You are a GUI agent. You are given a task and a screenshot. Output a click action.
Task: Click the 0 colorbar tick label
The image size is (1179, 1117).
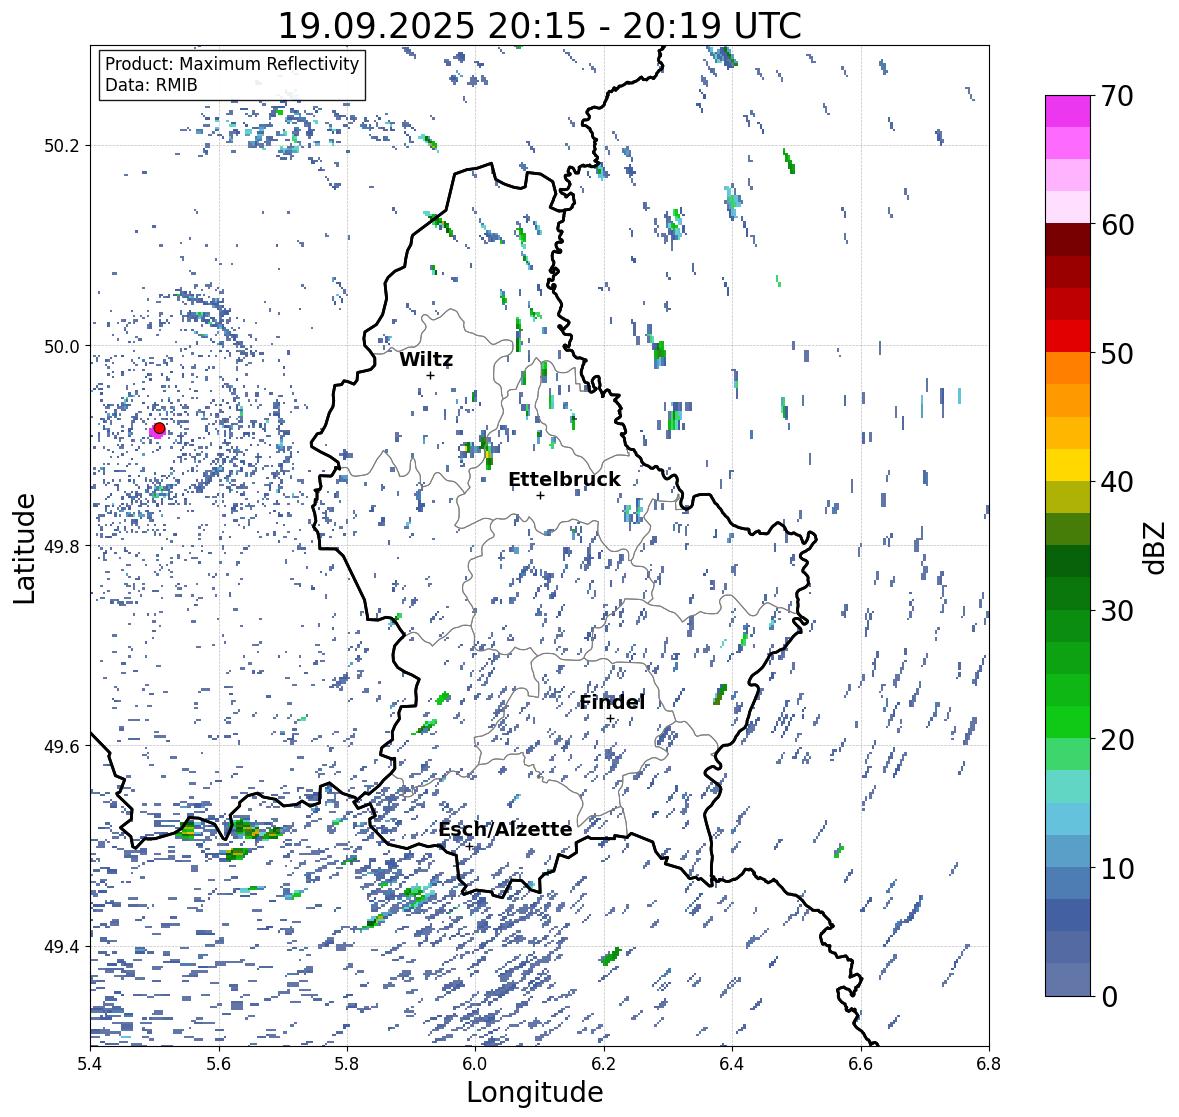pyautogui.click(x=1109, y=997)
